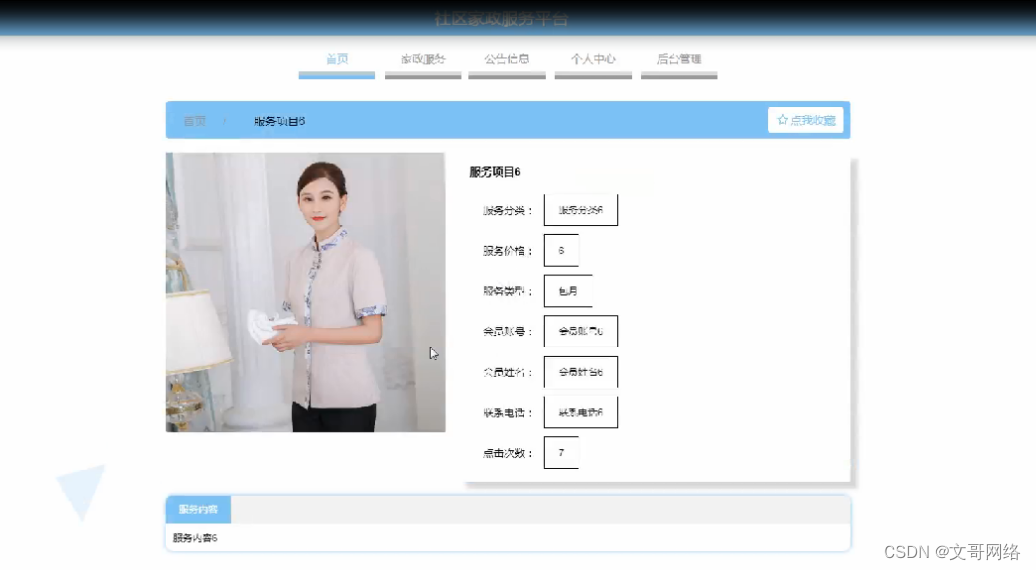
Task: Click the 服务项目6 breadcrumb text
Action: [279, 121]
